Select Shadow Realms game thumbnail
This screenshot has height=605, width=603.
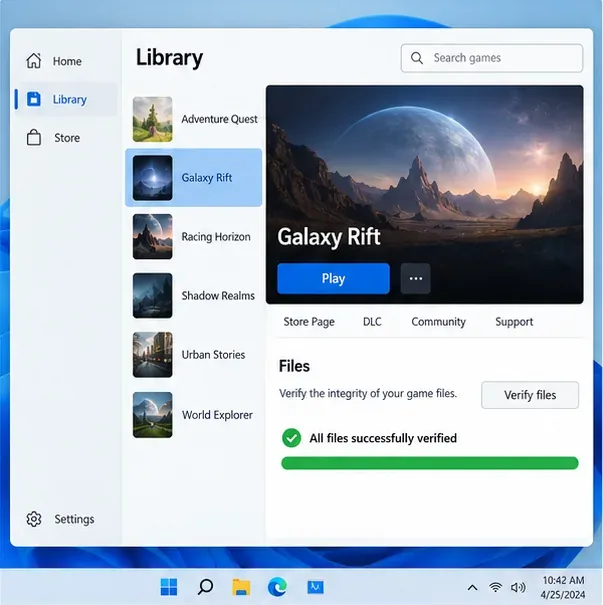(x=152, y=296)
